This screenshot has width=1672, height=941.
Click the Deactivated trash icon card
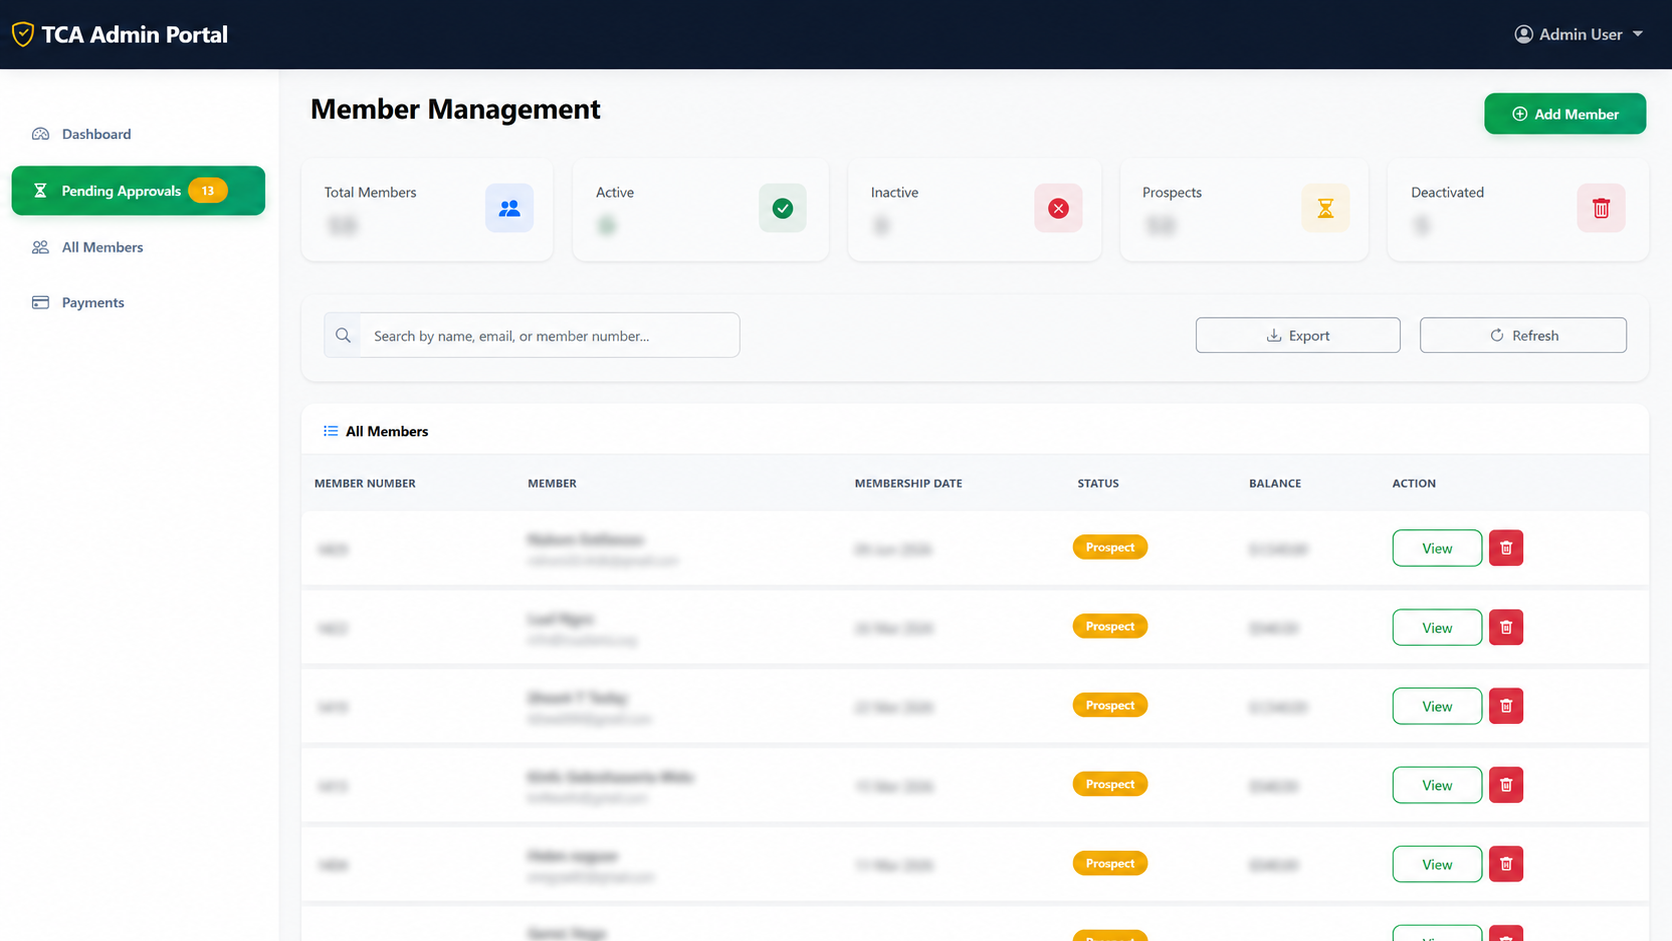1601,208
